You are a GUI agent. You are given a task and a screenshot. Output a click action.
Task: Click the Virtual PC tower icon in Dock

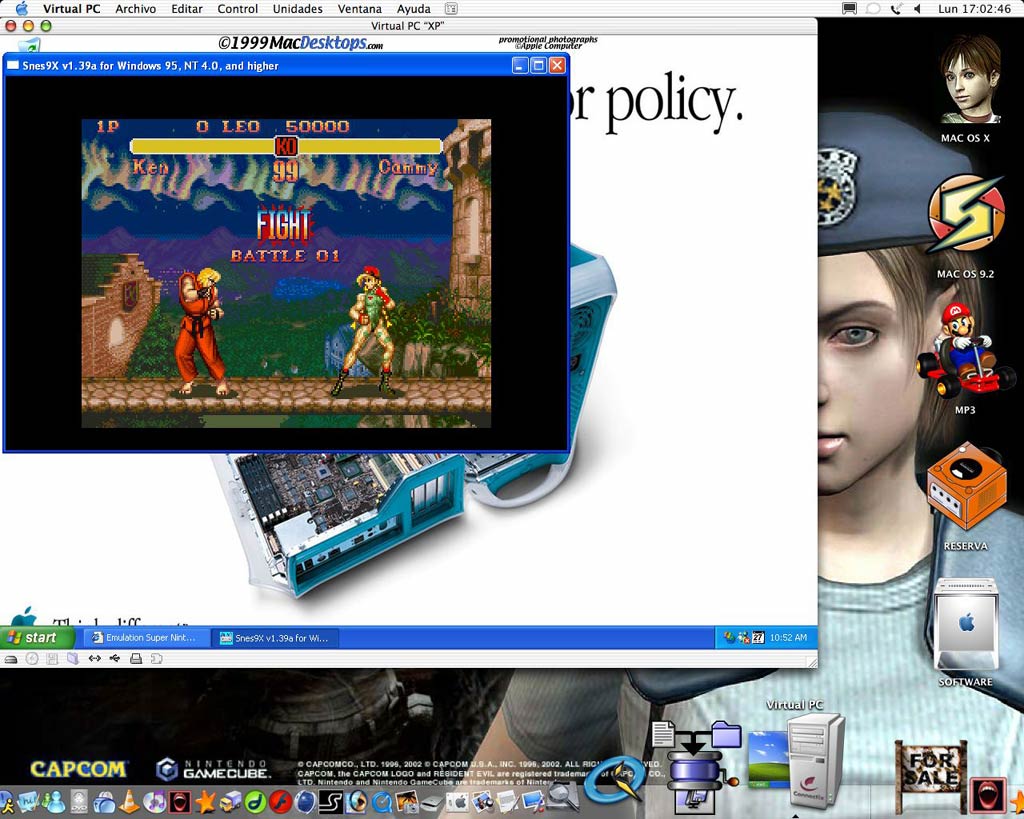[814, 760]
